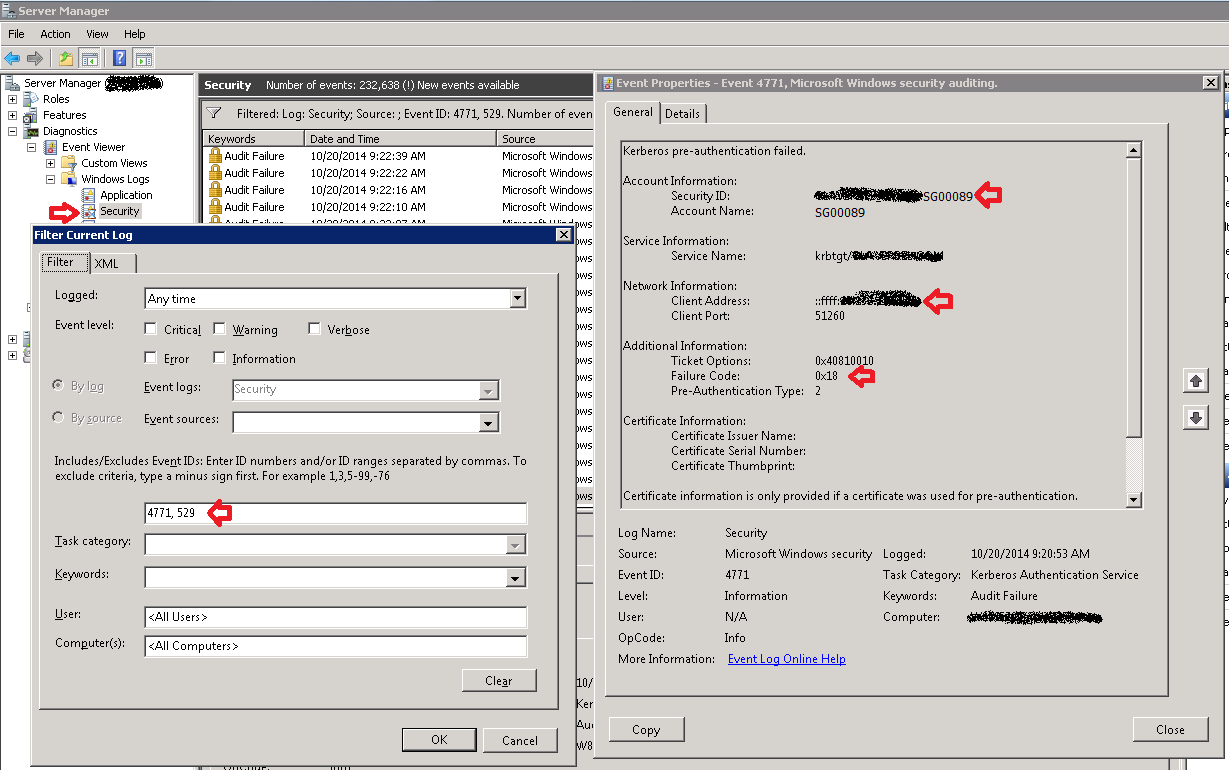Screen dimensions: 1229x770
Task: Click the lock icon of the 9:22:16 AM event
Action: click(x=215, y=190)
